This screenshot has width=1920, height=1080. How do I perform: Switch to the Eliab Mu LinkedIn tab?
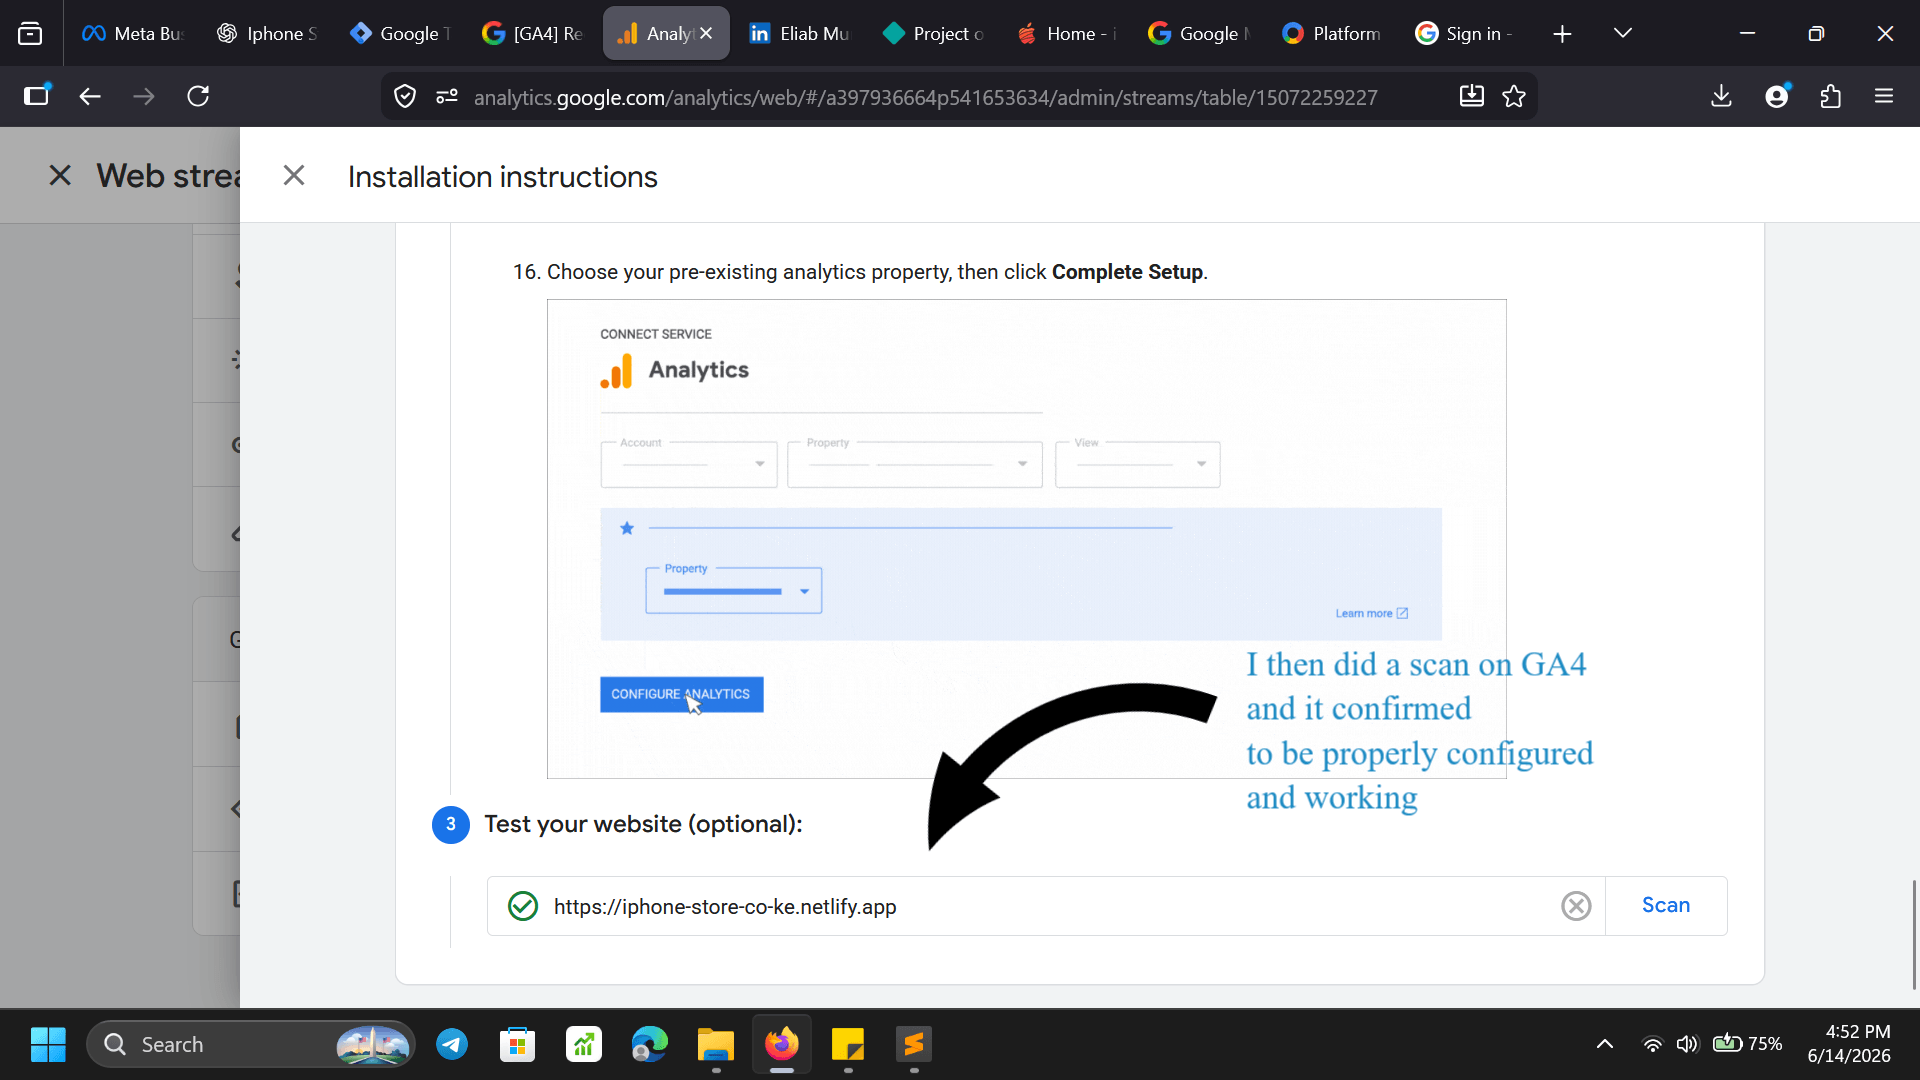(x=799, y=33)
